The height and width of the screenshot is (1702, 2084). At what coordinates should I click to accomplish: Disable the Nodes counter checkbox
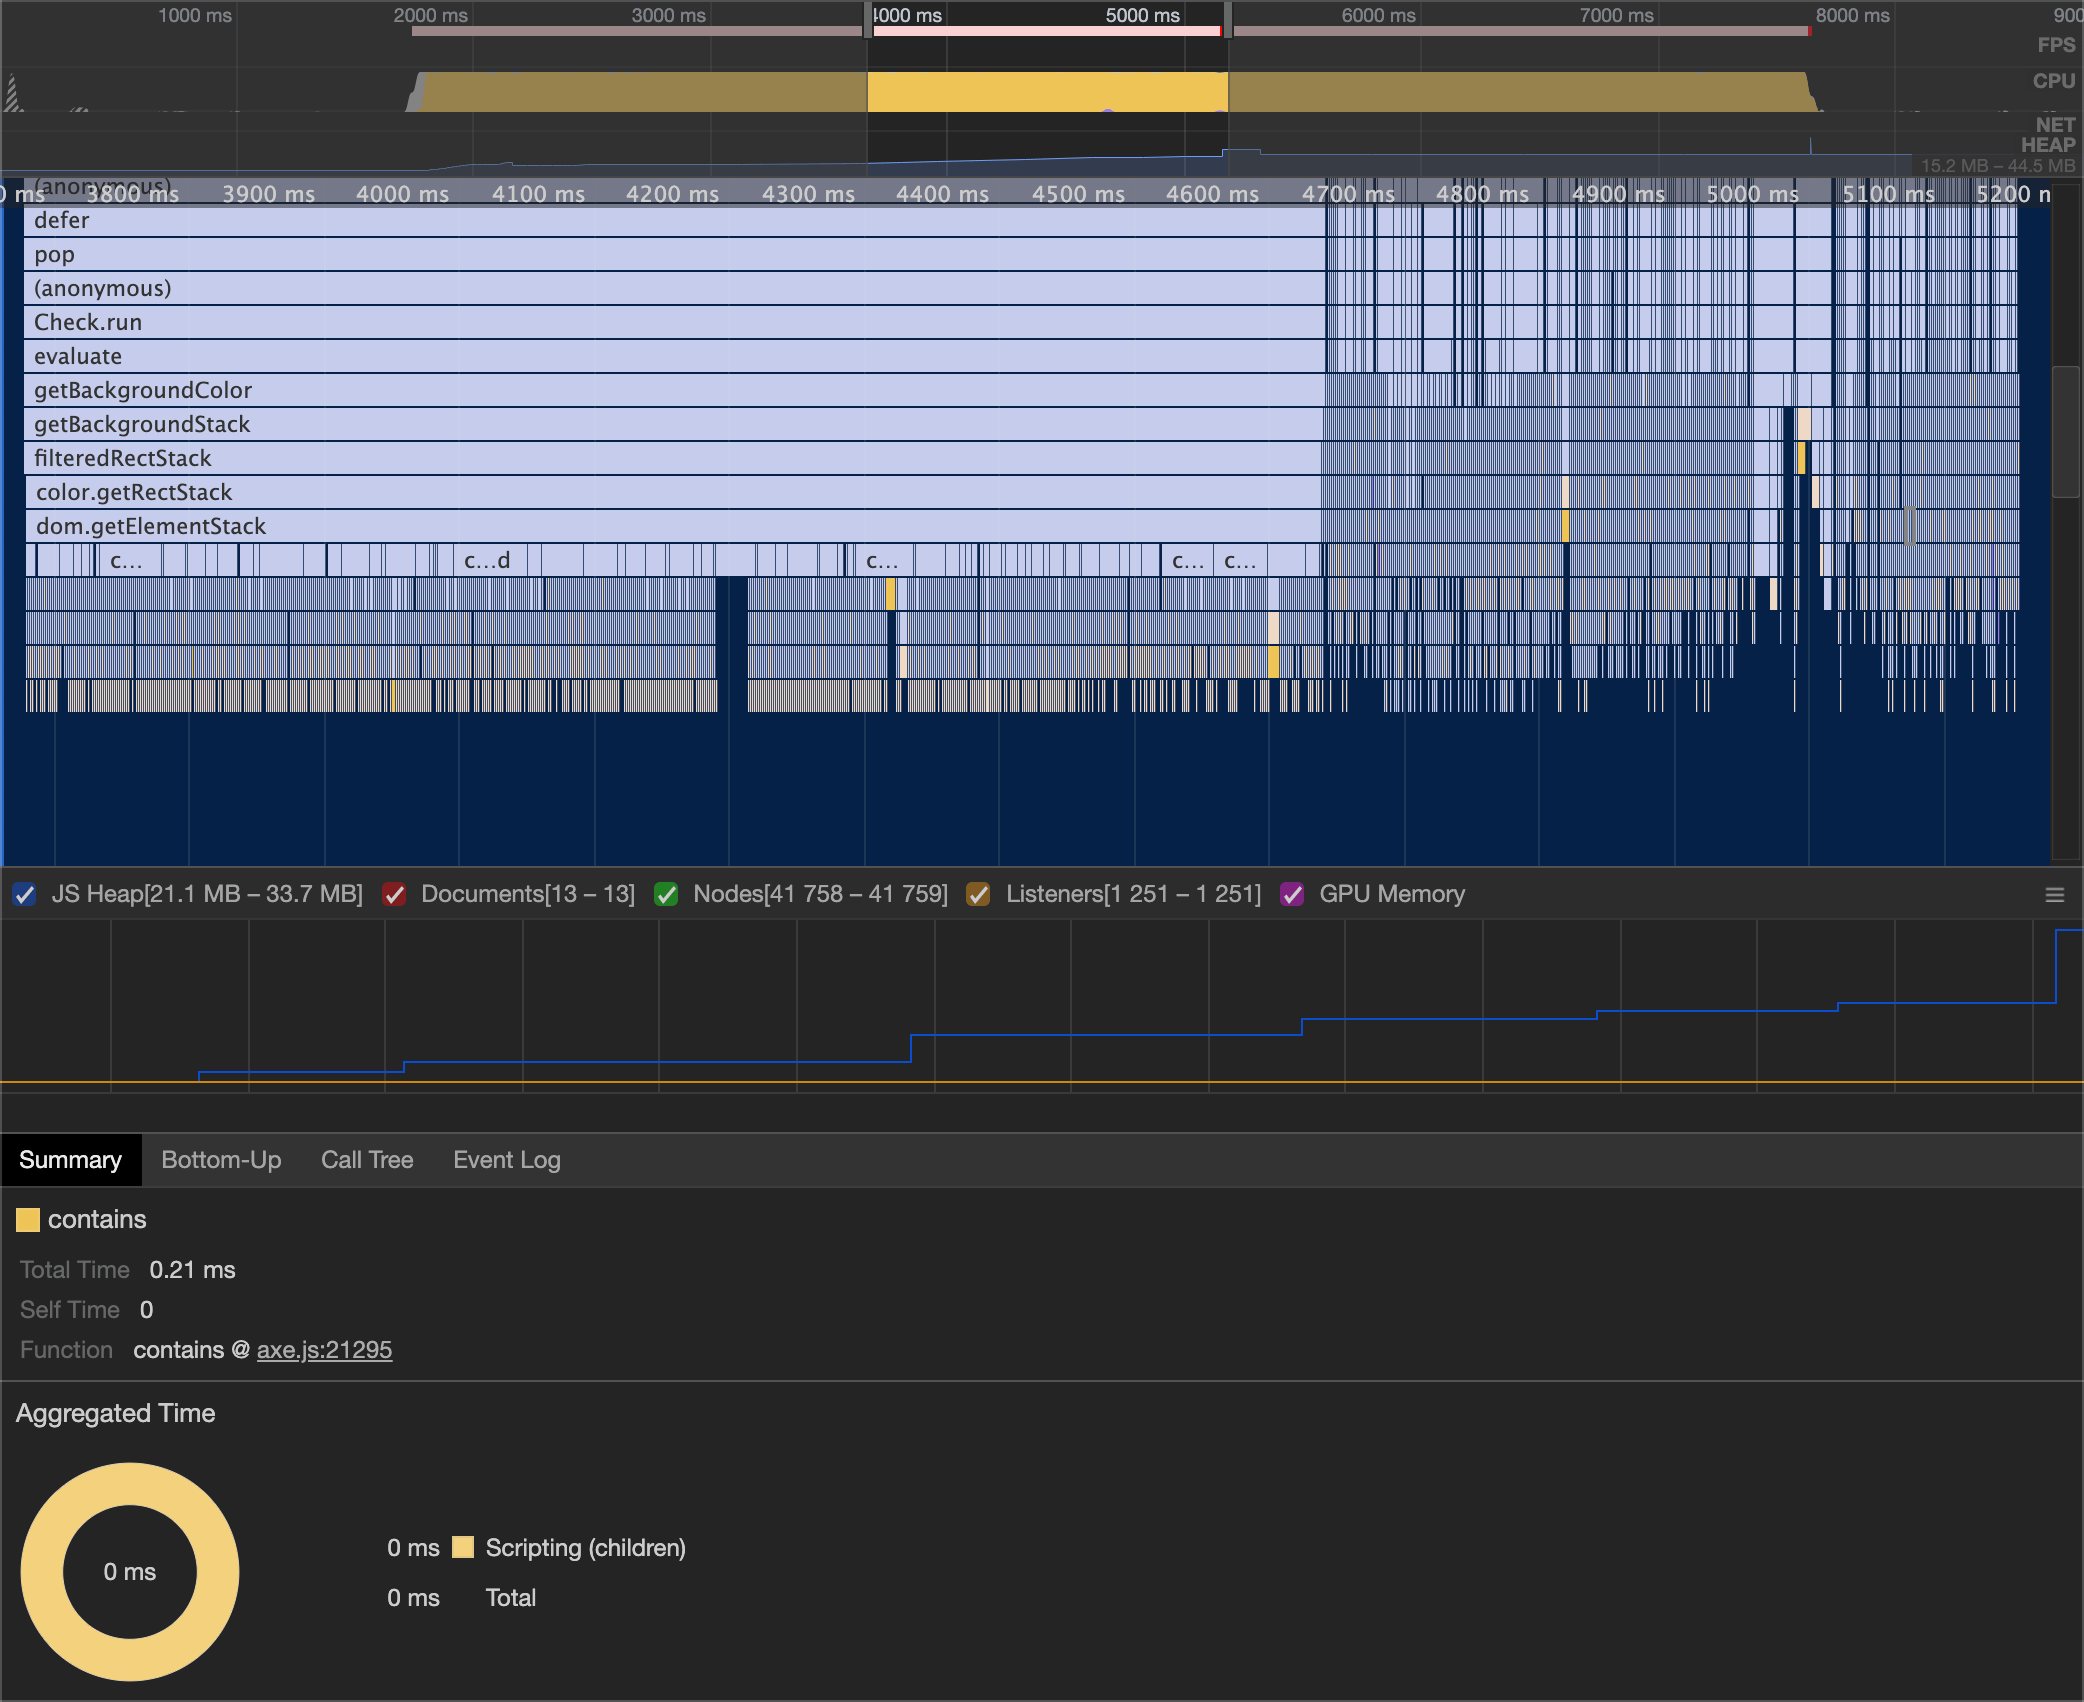click(666, 895)
